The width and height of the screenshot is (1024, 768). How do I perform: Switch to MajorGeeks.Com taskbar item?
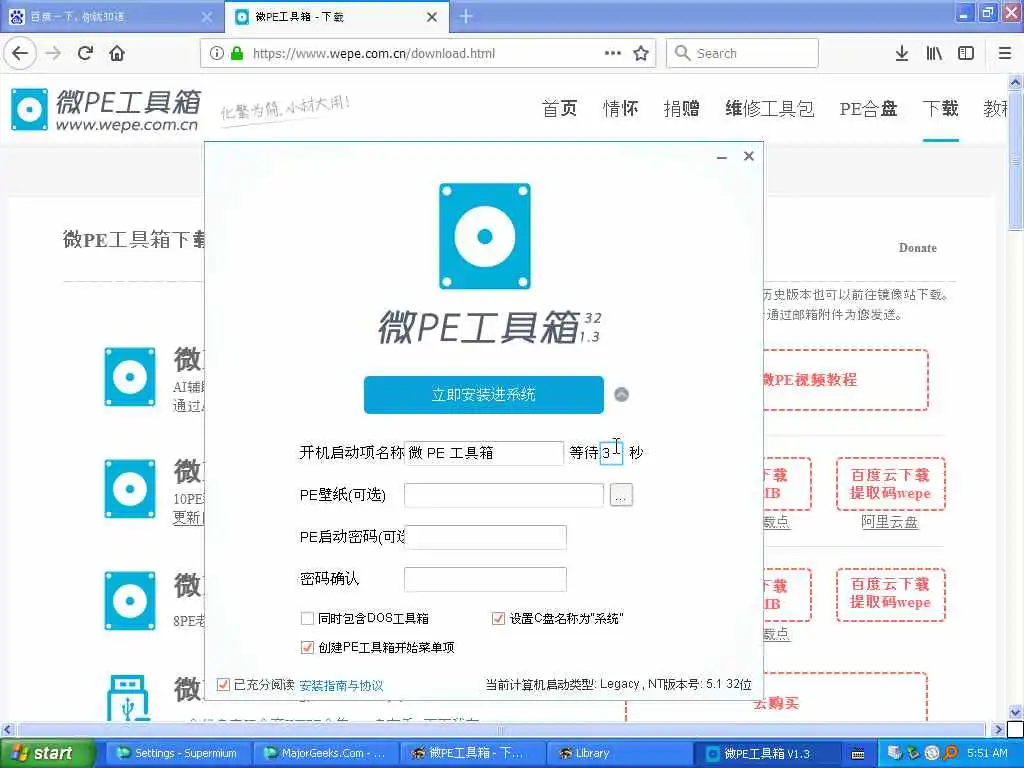[324, 753]
